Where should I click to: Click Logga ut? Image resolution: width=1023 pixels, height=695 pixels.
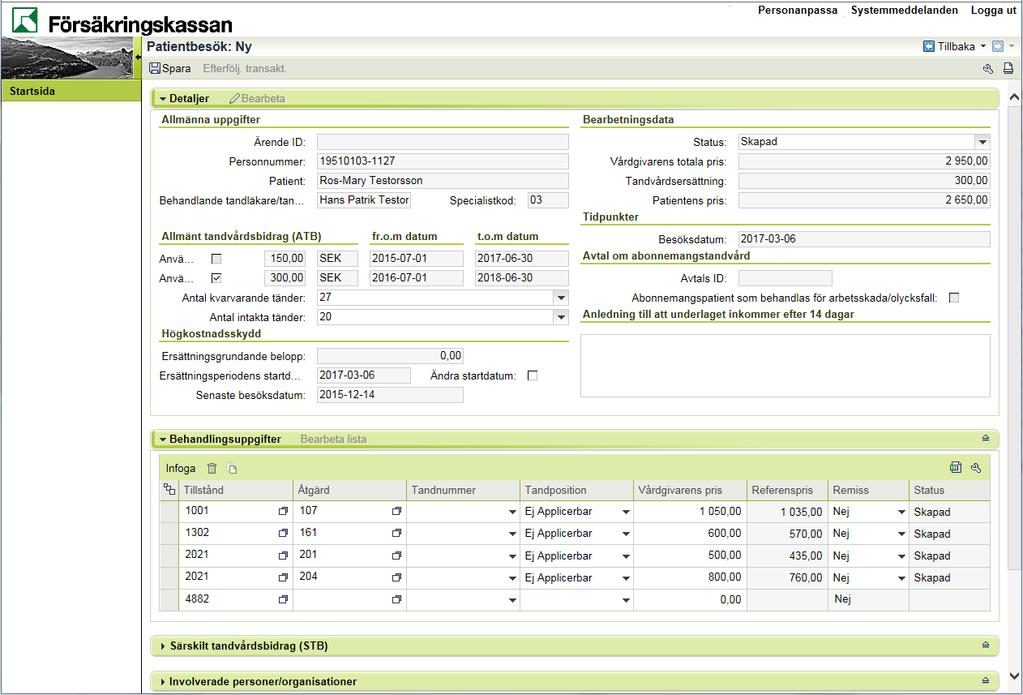click(x=993, y=10)
